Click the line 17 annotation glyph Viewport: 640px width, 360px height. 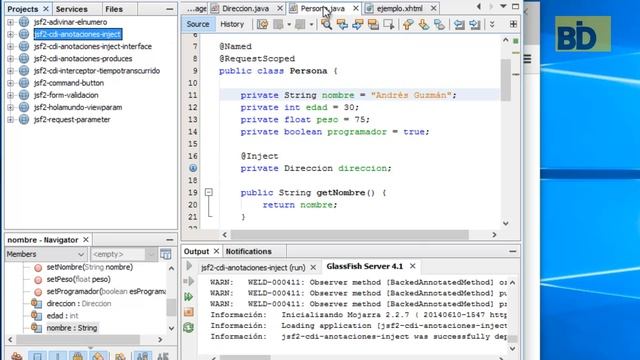[193, 168]
